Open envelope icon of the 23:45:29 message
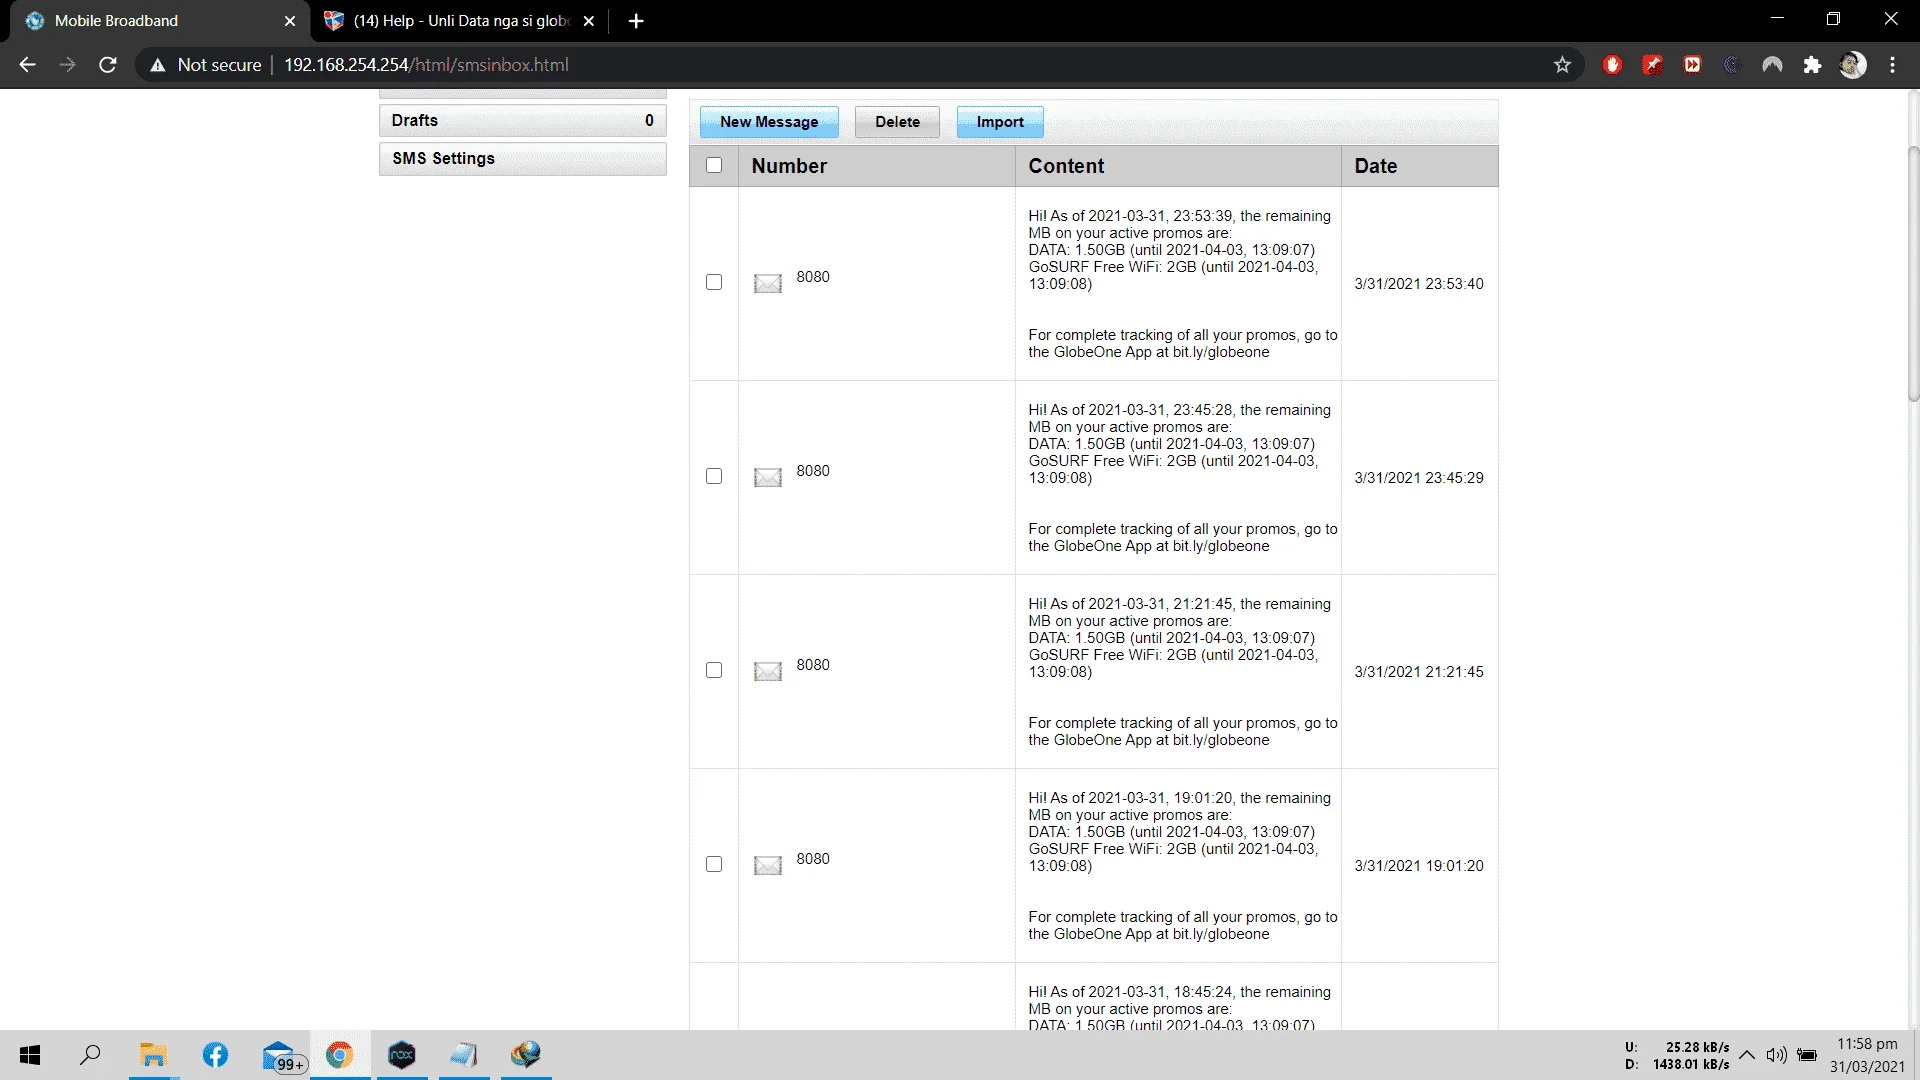The height and width of the screenshot is (1080, 1920). 768,477
